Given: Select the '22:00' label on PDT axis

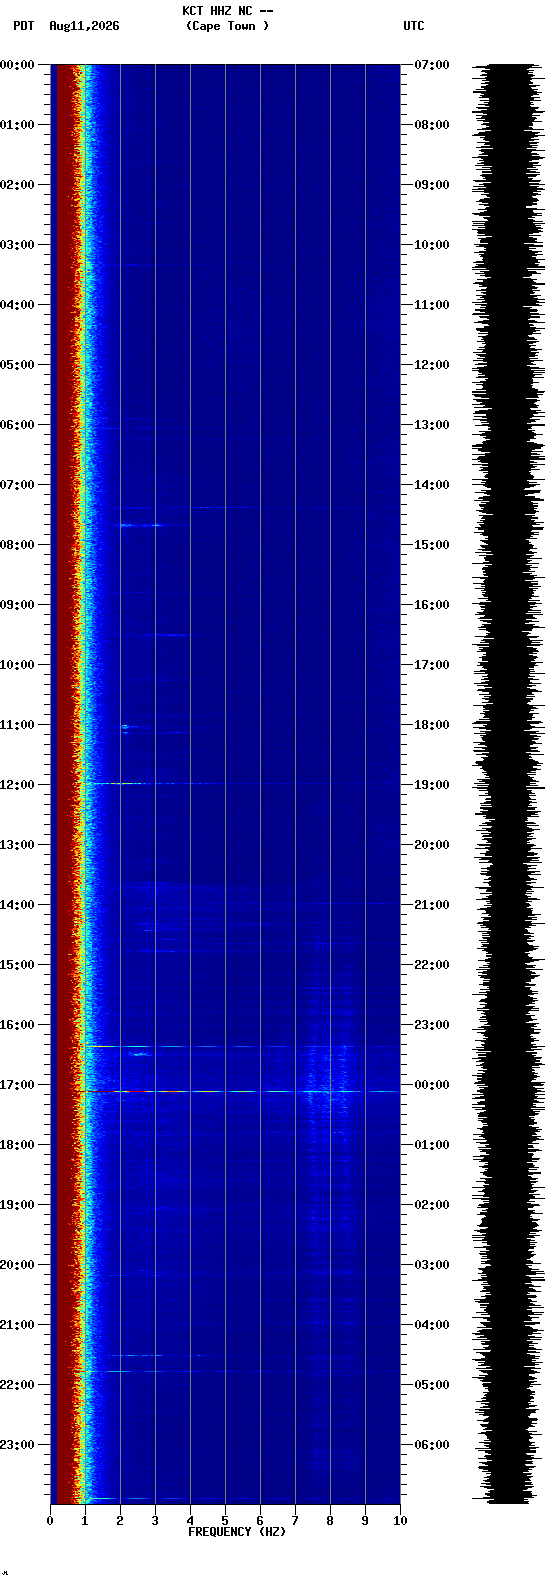Looking at the screenshot, I should (x=17, y=1385).
